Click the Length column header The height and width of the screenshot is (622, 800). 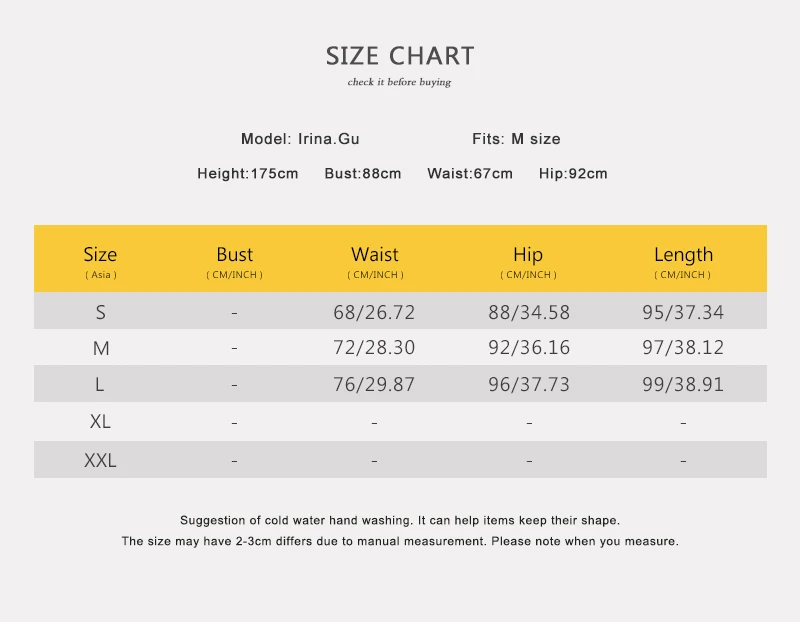coord(683,262)
